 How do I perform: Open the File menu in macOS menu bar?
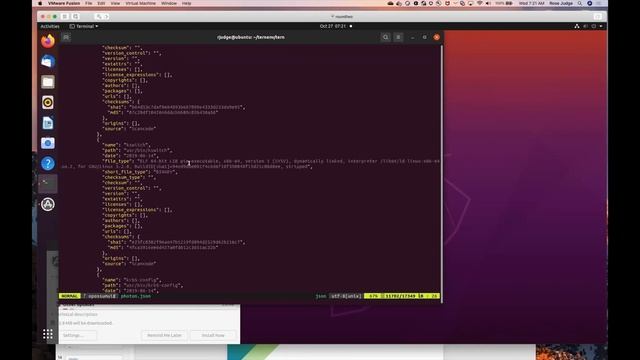(x=89, y=3)
